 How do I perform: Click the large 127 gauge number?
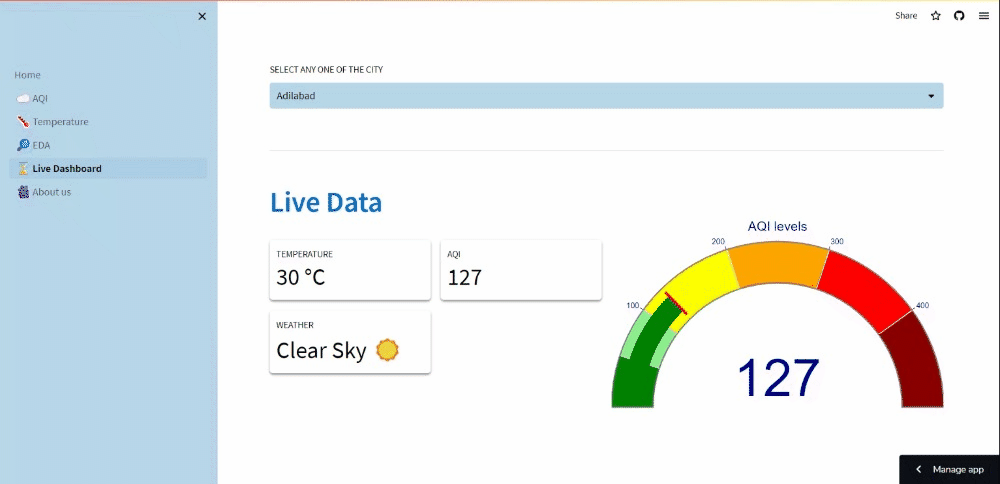point(778,378)
